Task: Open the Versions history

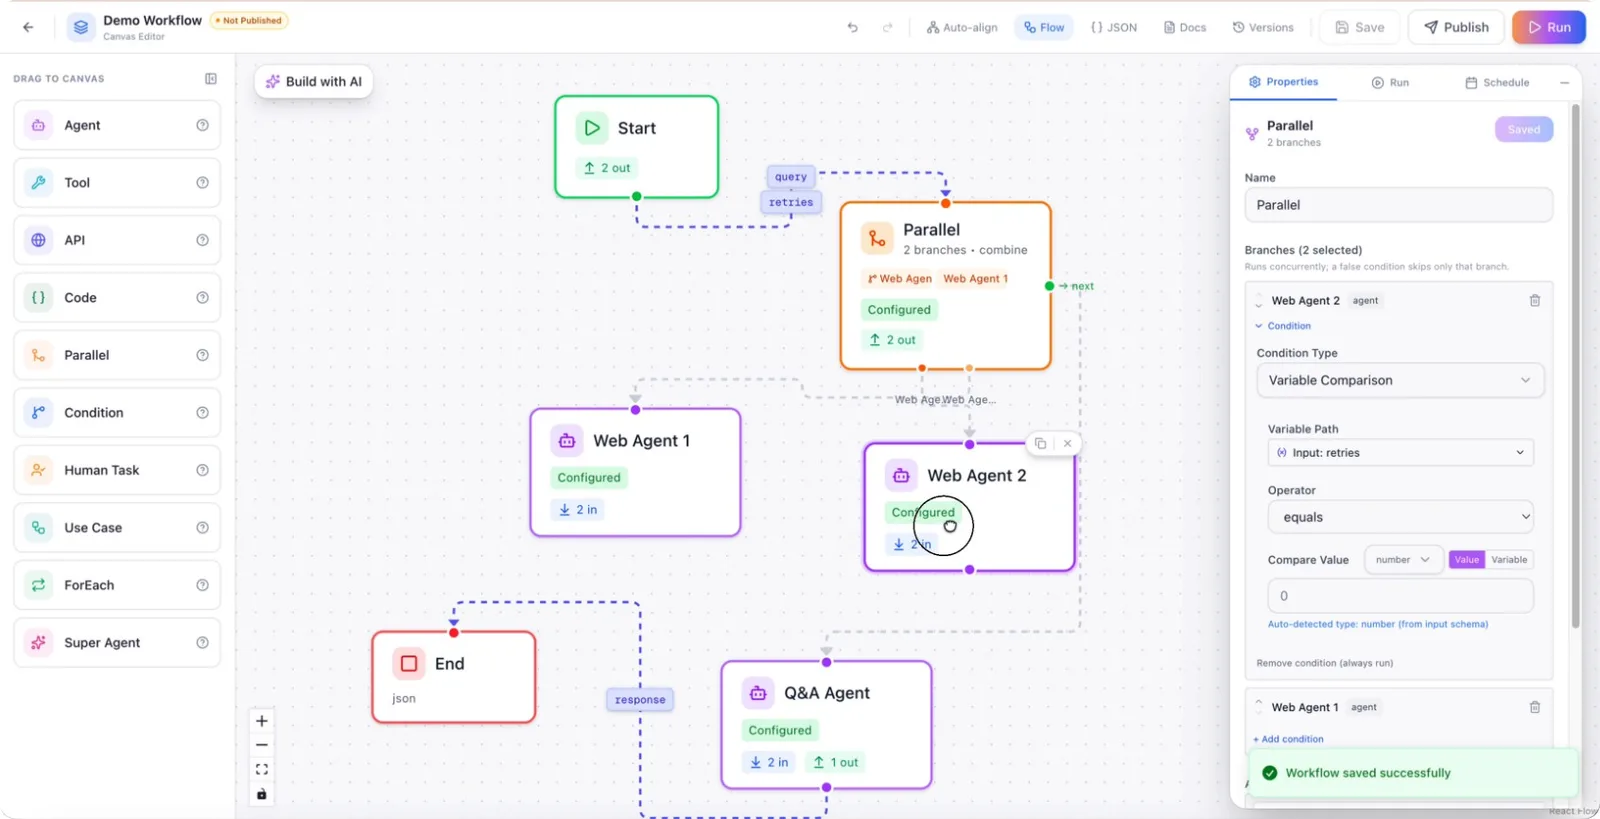Action: (1263, 28)
